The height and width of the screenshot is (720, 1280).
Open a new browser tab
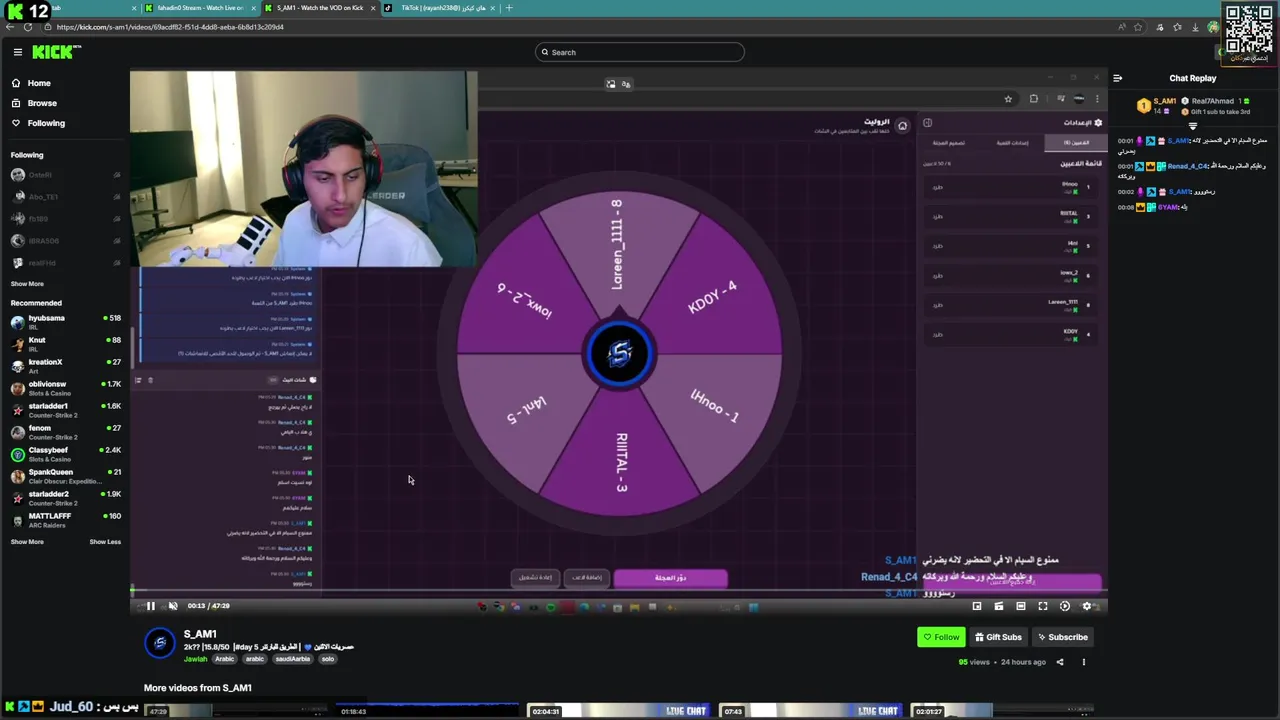509,8
